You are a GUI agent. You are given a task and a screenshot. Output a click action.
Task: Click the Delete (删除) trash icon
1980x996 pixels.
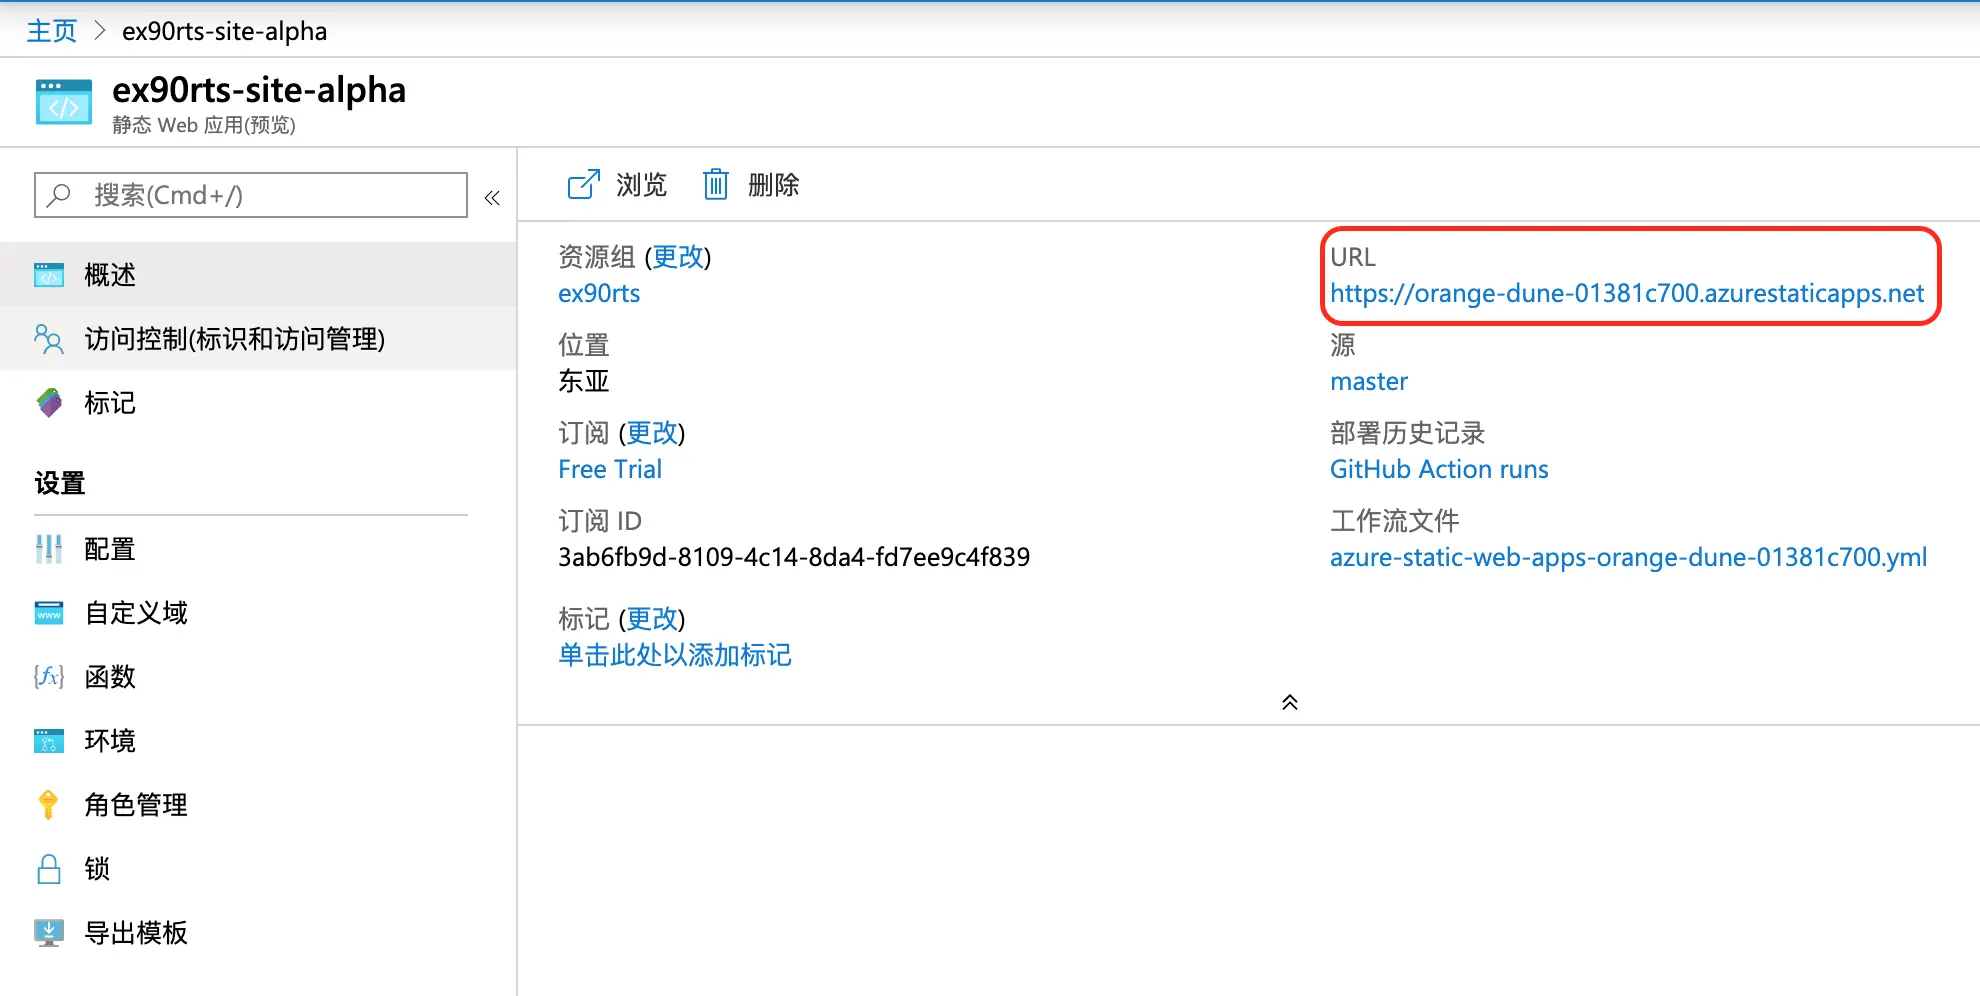point(716,185)
